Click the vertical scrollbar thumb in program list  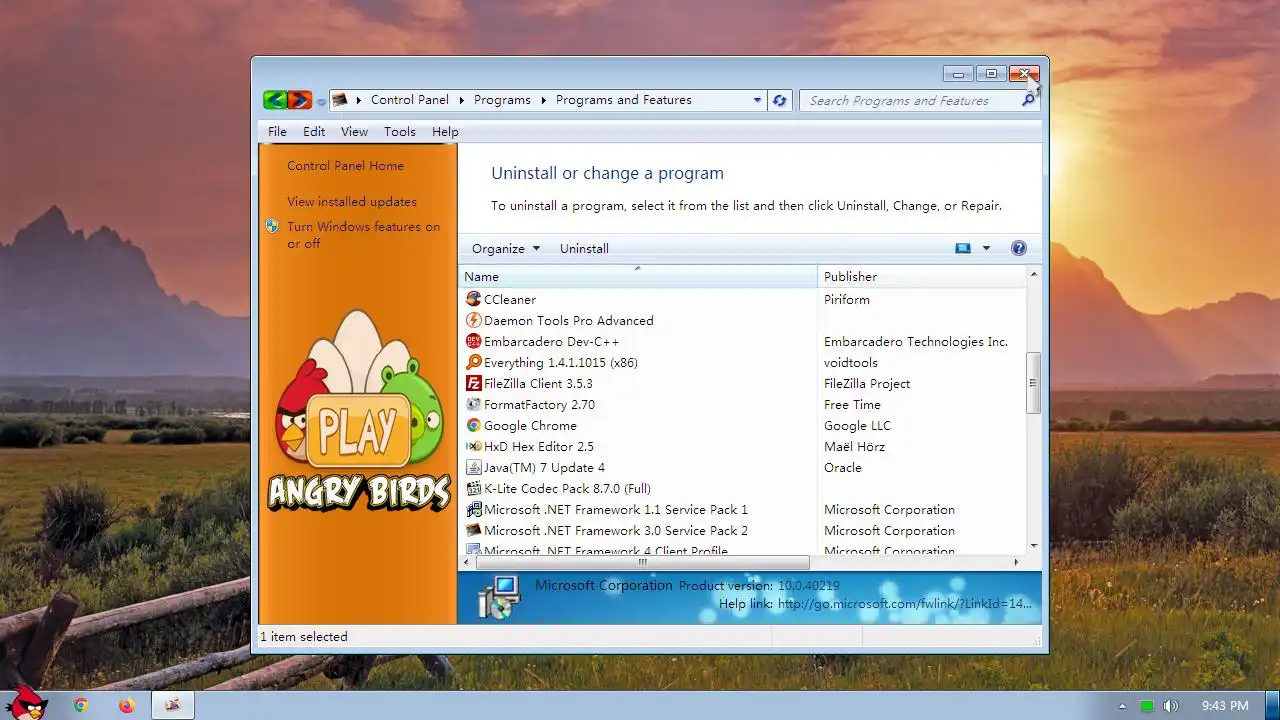[x=1033, y=383]
